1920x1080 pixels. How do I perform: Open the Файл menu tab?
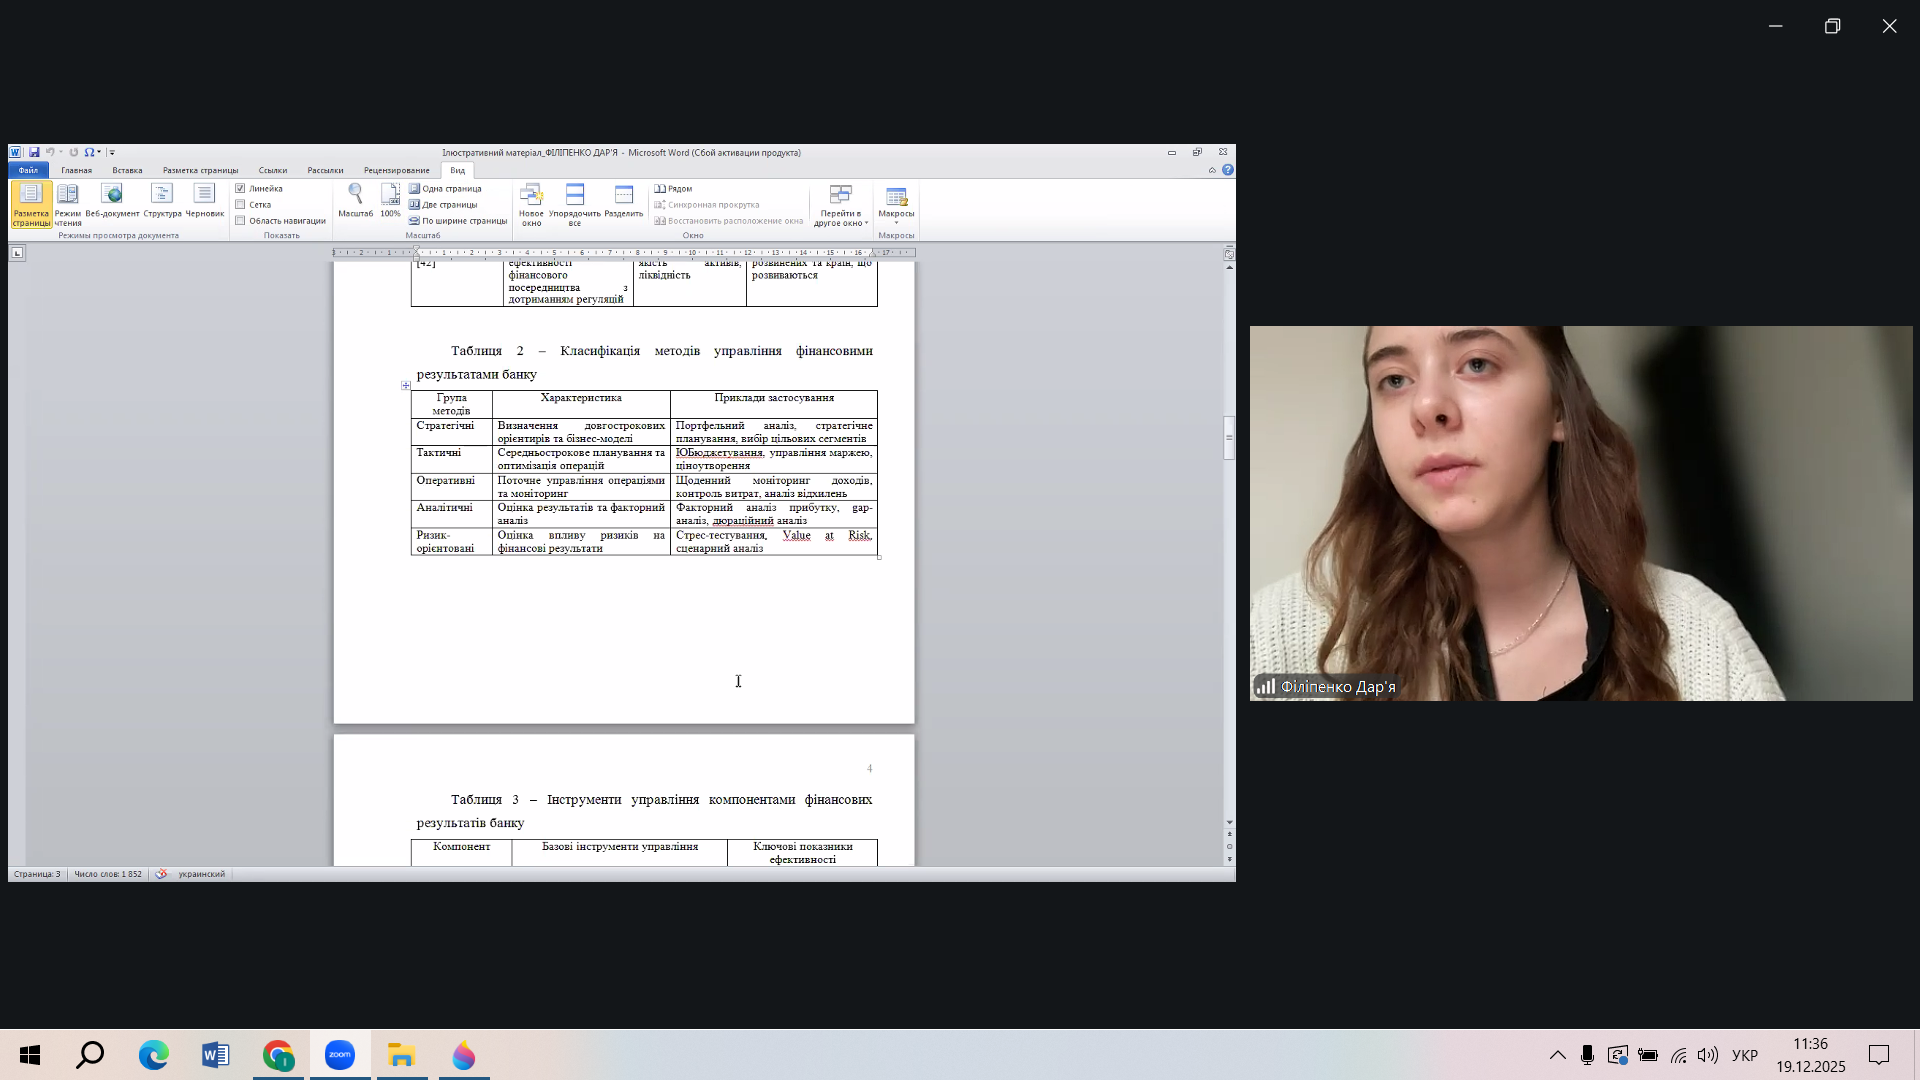click(28, 170)
